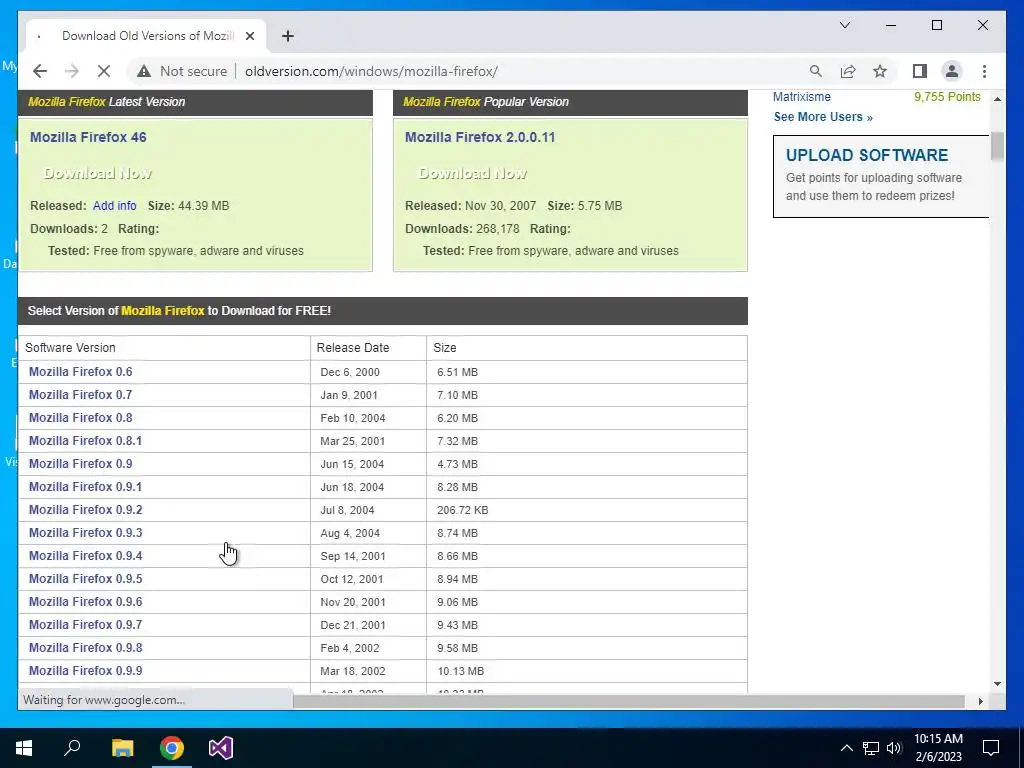Open Mozilla Firefox 2.0.0.11 link
Viewport: 1024px width, 768px height.
point(480,137)
